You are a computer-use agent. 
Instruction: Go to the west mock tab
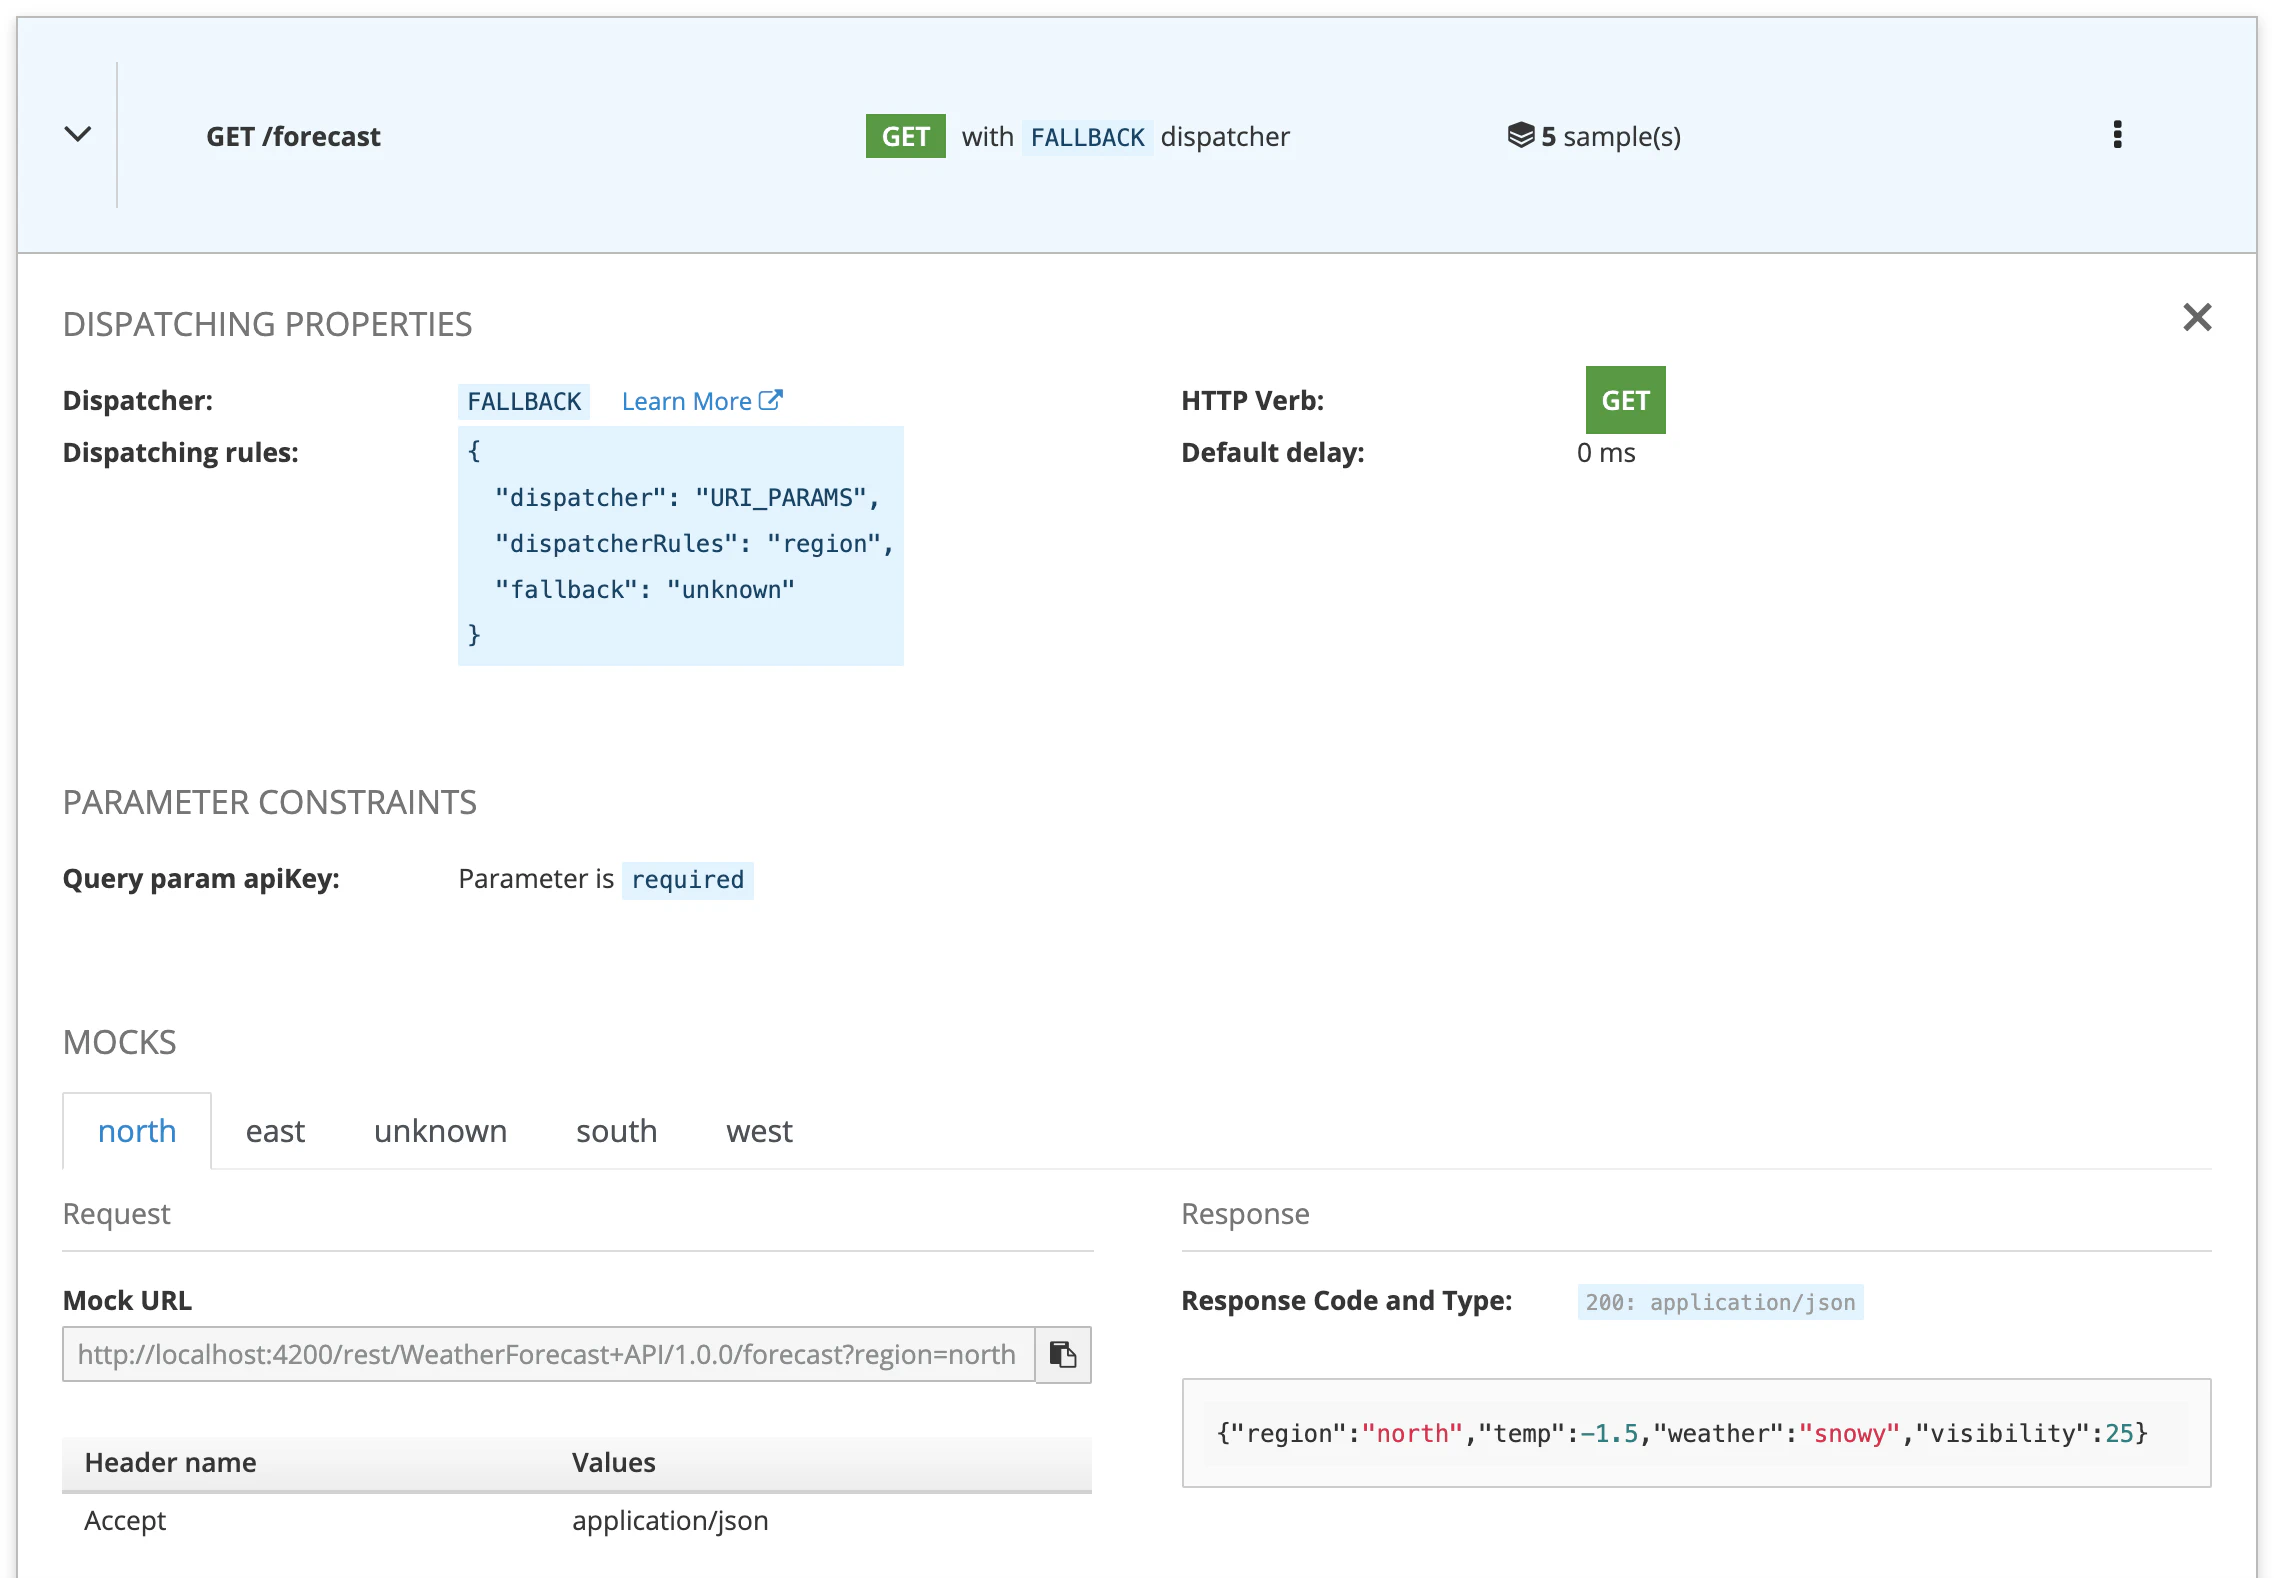[x=759, y=1131]
